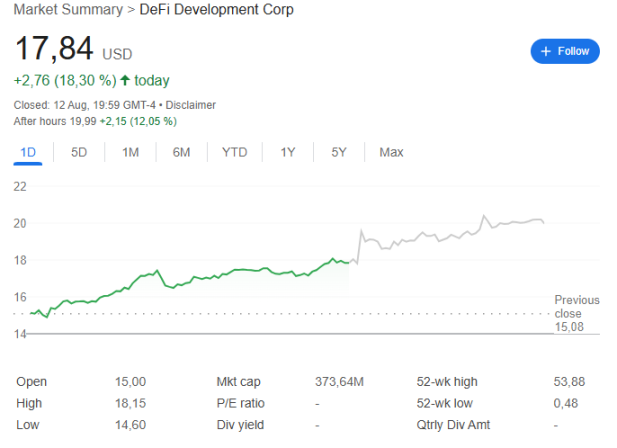This screenshot has height=448, width=617.
Task: Show the 6M price history
Action: coord(181,152)
